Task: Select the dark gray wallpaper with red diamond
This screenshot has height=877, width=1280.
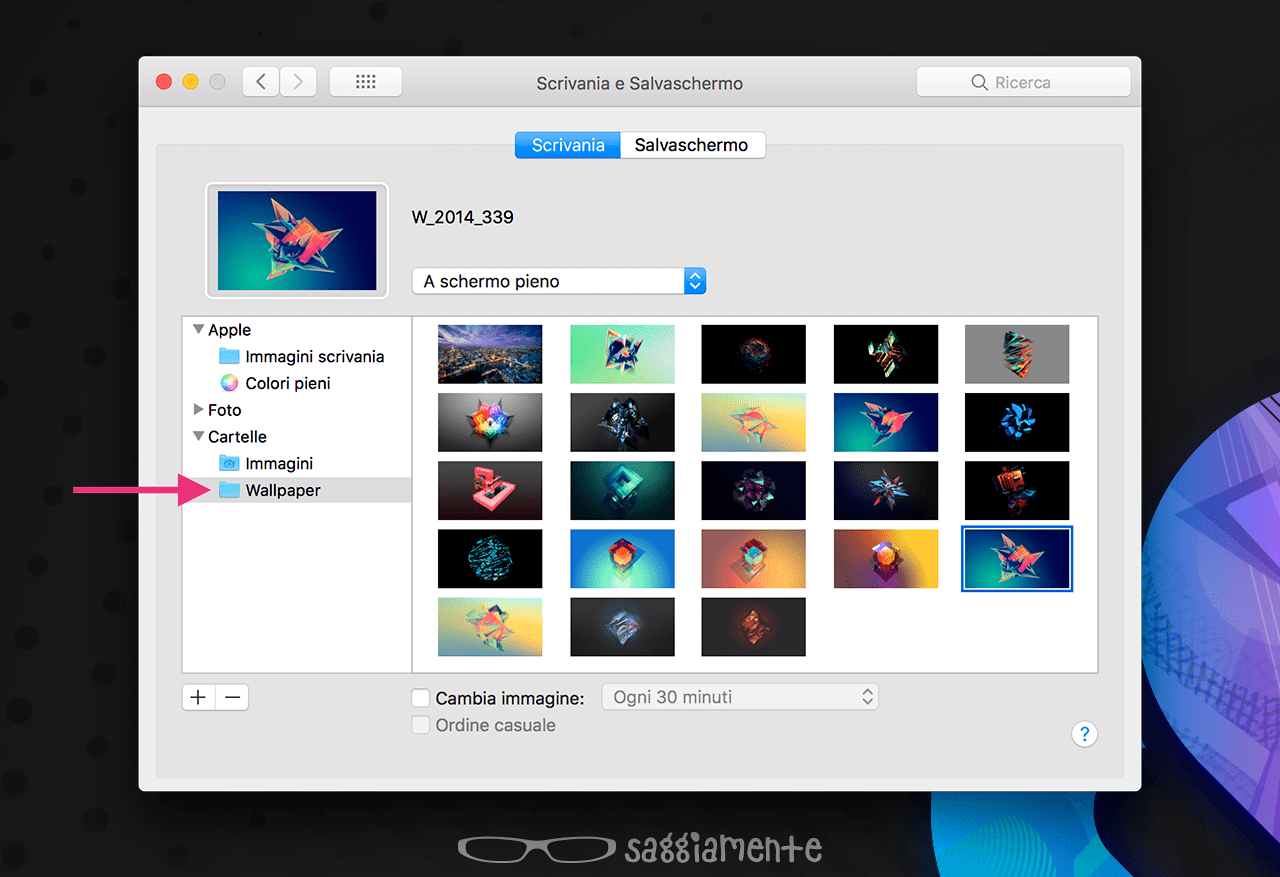Action: click(754, 627)
